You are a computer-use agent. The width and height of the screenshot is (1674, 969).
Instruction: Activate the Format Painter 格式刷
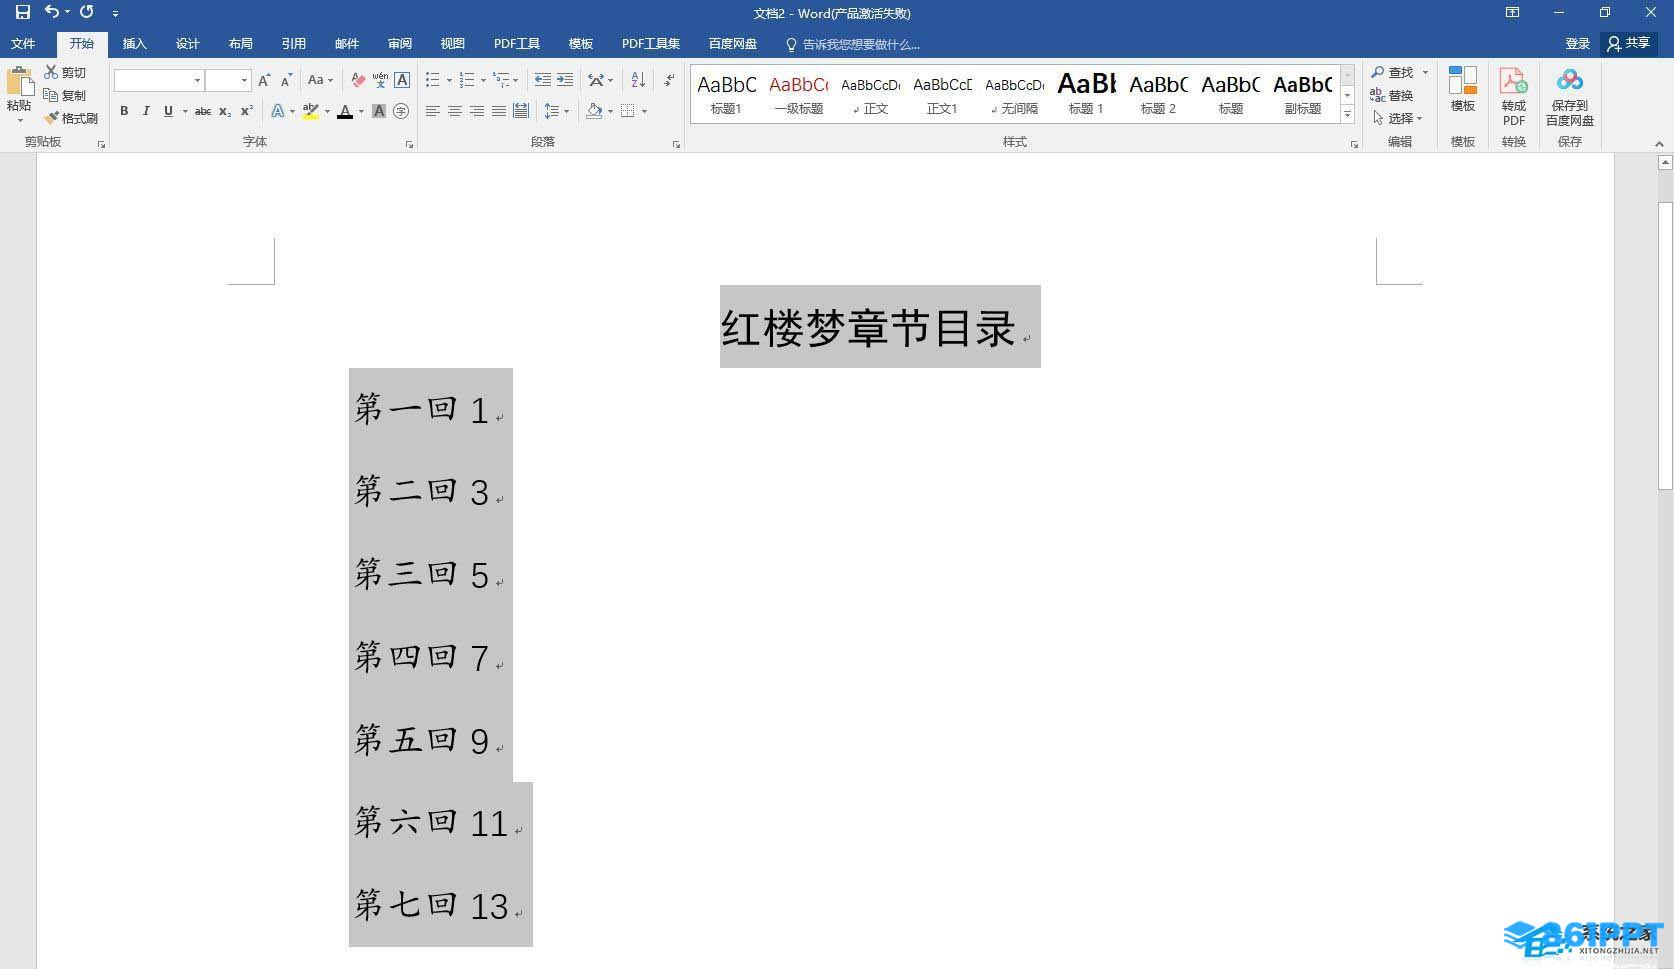[71, 118]
